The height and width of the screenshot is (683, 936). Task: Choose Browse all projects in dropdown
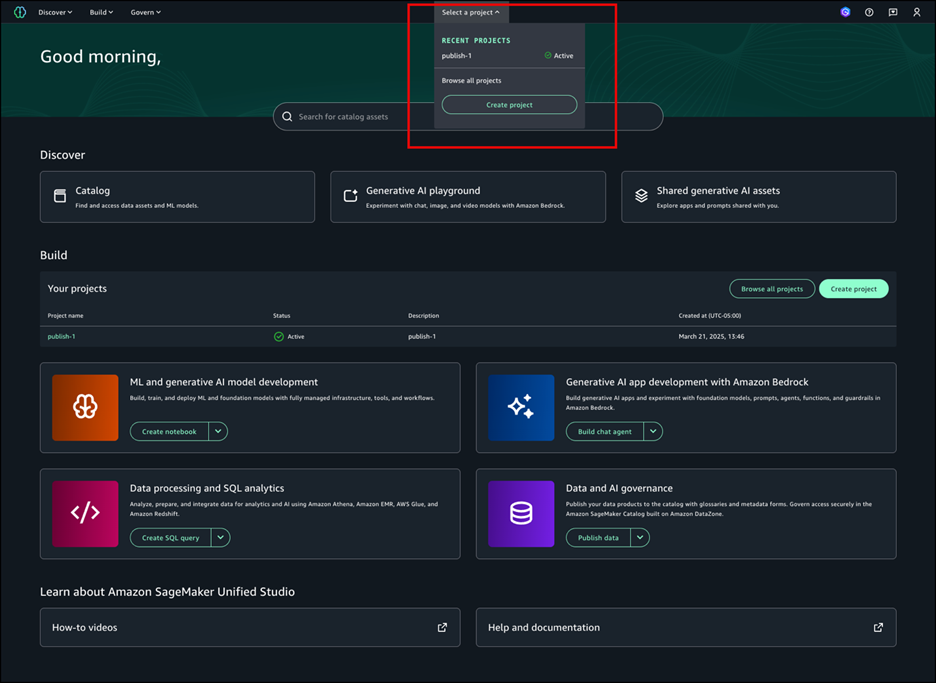[472, 81]
